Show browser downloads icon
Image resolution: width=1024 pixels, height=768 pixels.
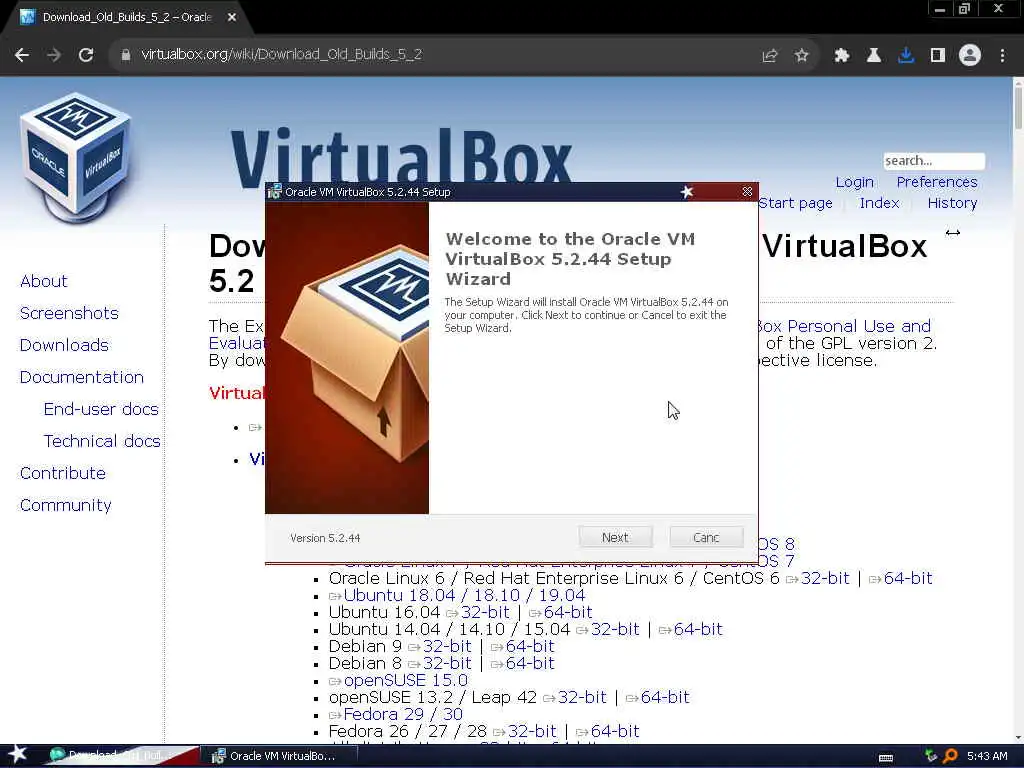(x=906, y=56)
